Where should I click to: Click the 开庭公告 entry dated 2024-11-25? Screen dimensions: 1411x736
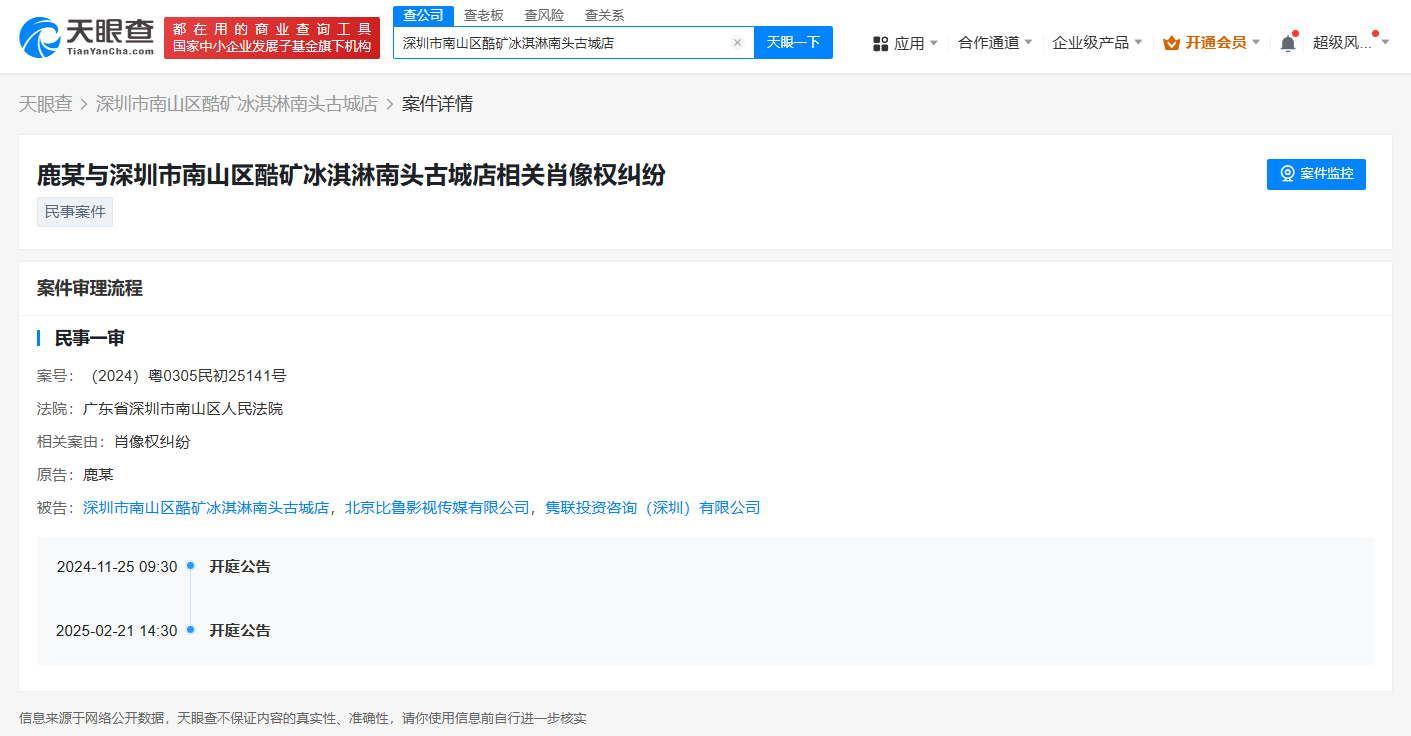pos(240,567)
